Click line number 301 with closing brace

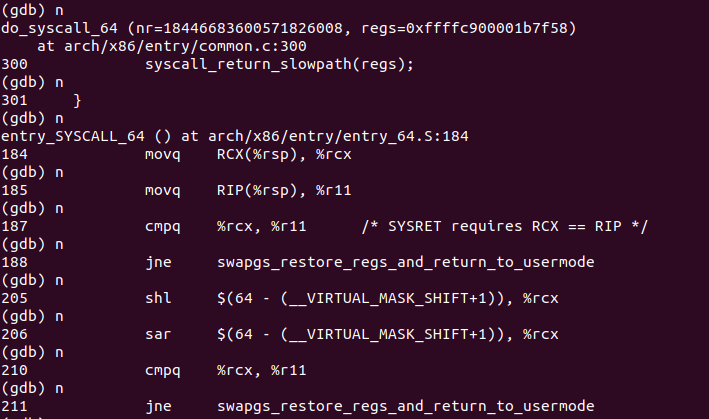(x=16, y=100)
